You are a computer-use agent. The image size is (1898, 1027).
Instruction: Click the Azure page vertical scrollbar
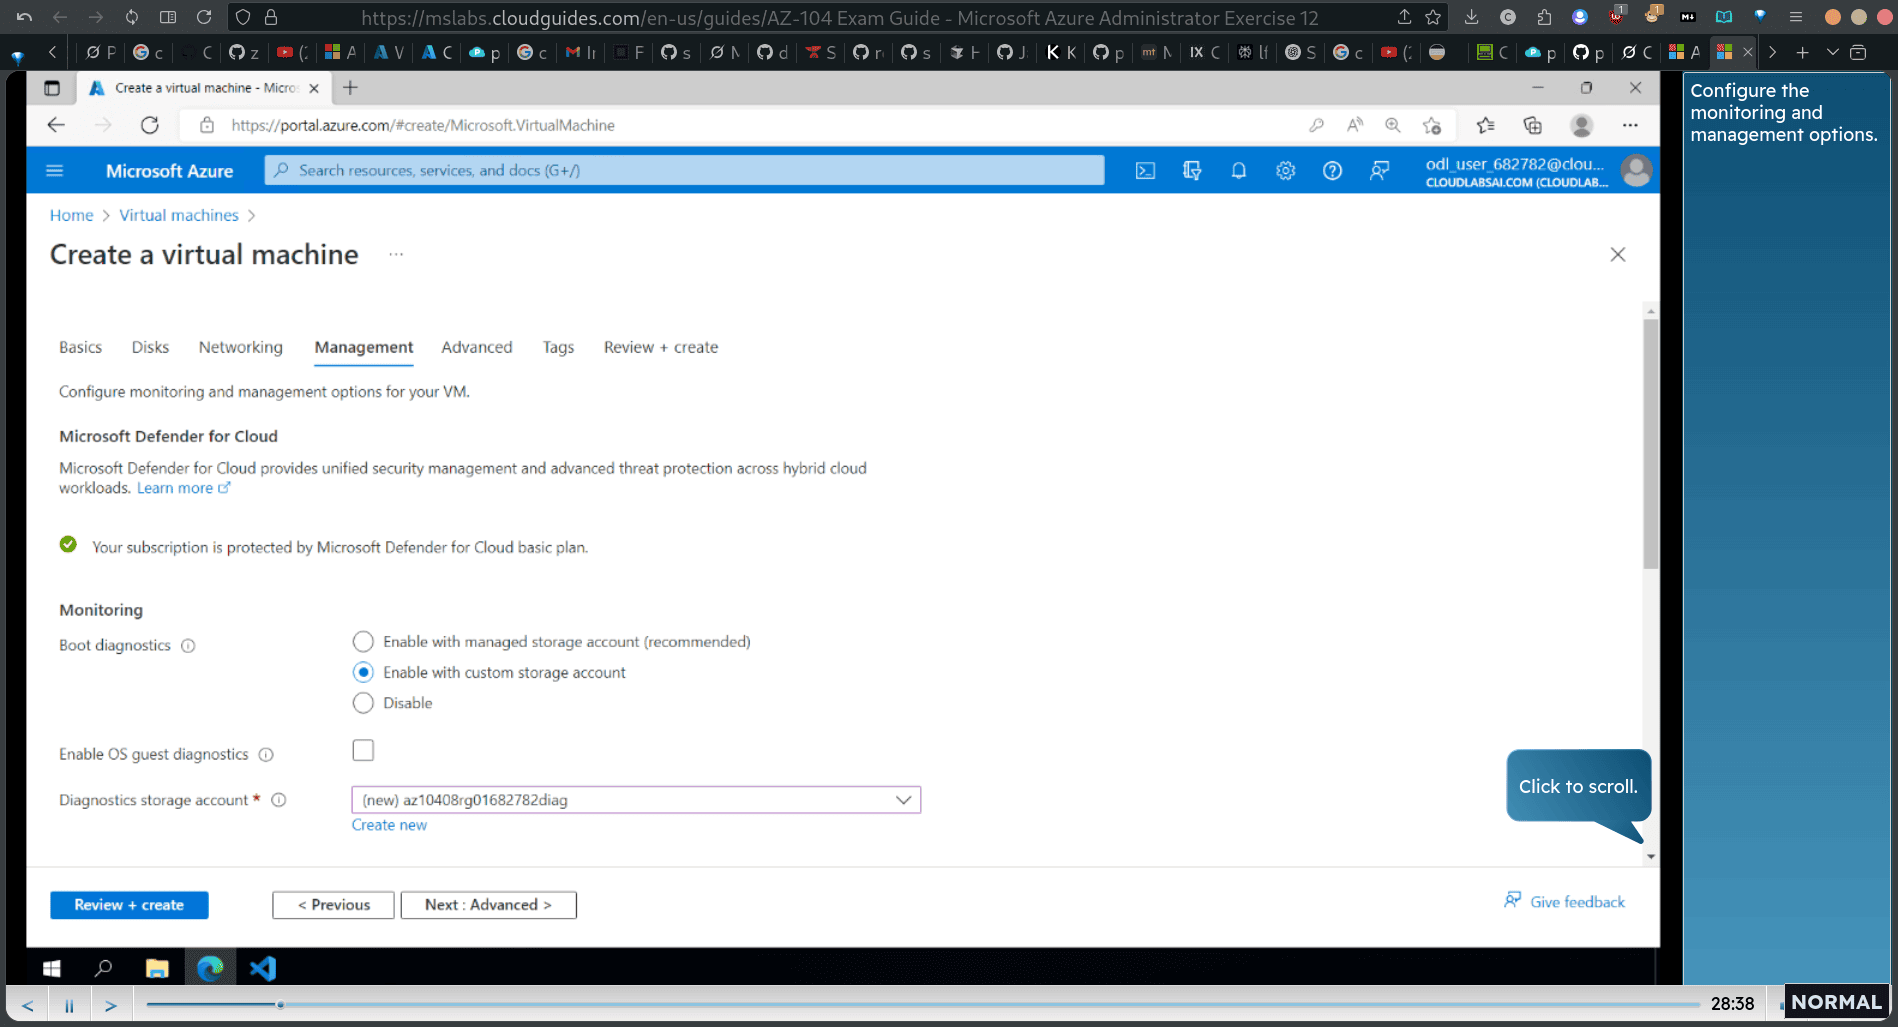1650,444
